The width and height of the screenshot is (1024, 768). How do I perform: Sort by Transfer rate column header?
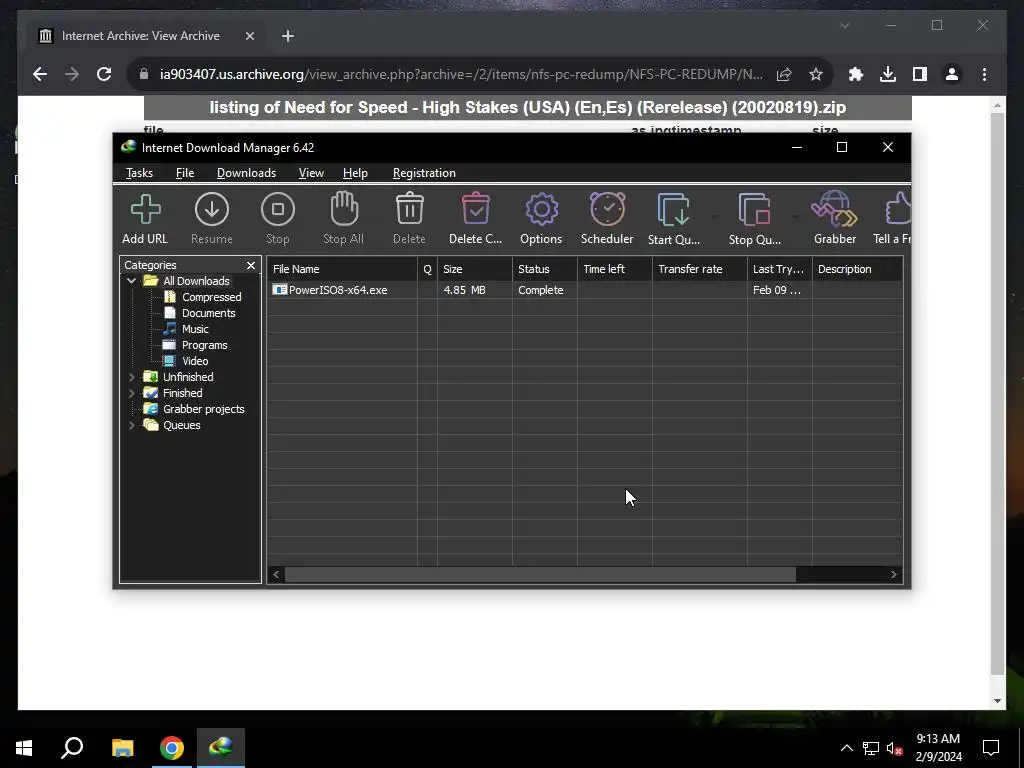[699, 269]
